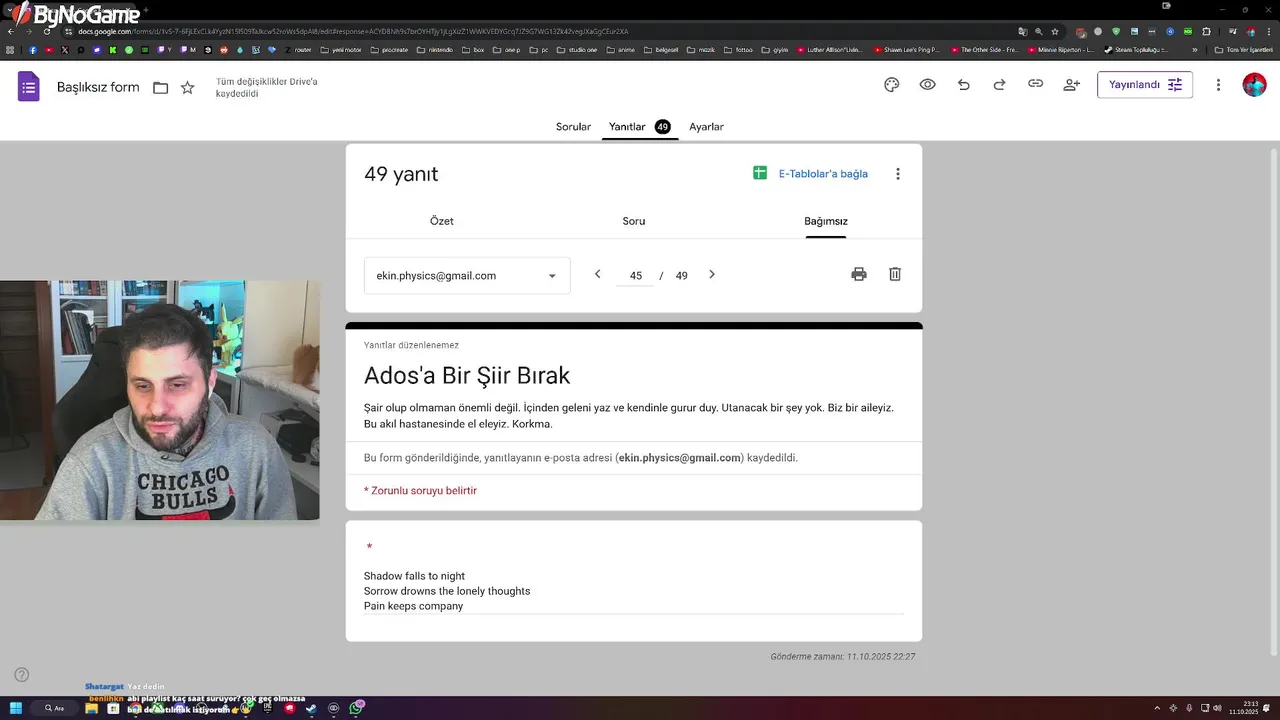Go back in the browser

click(11, 31)
